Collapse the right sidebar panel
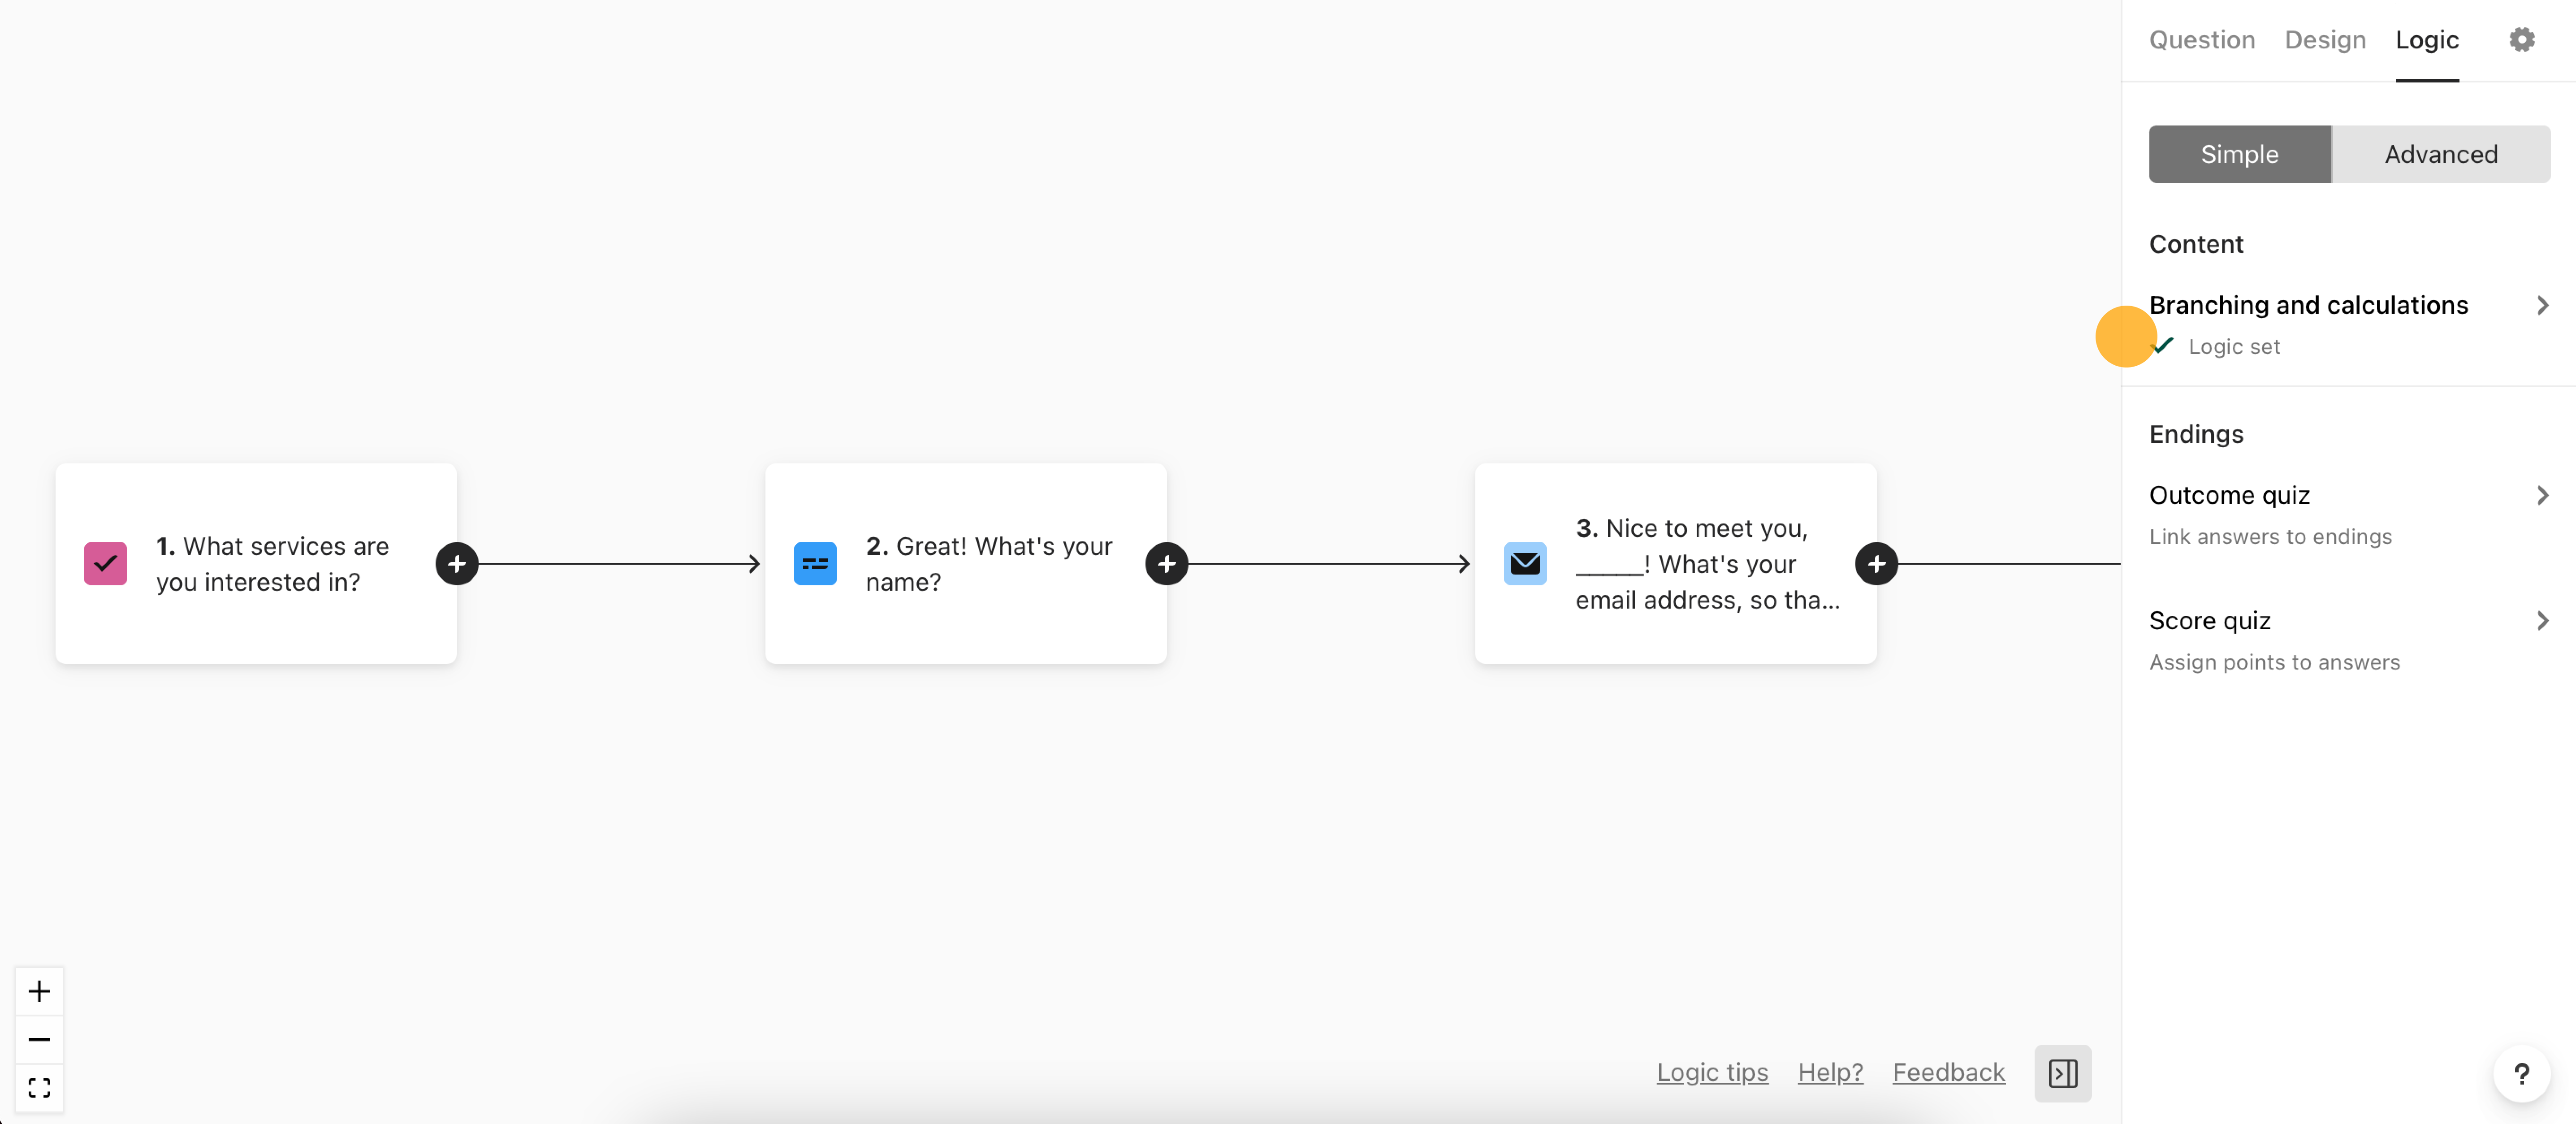This screenshot has width=2576, height=1124. click(2062, 1073)
